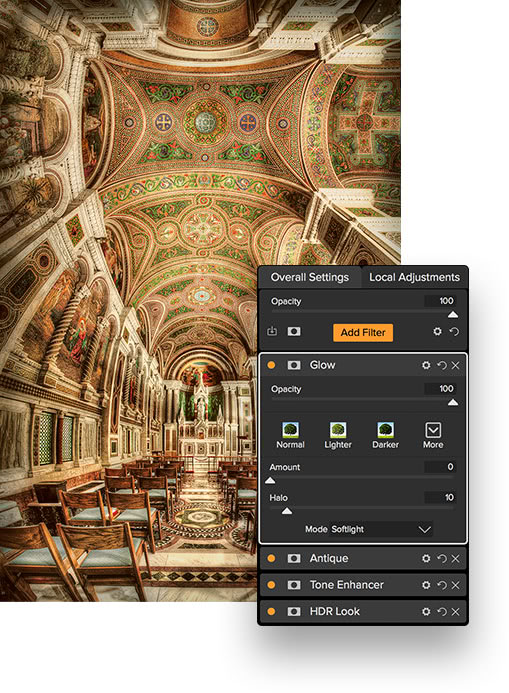
Task: Open the Glow filter gear menu
Action: coord(426,365)
